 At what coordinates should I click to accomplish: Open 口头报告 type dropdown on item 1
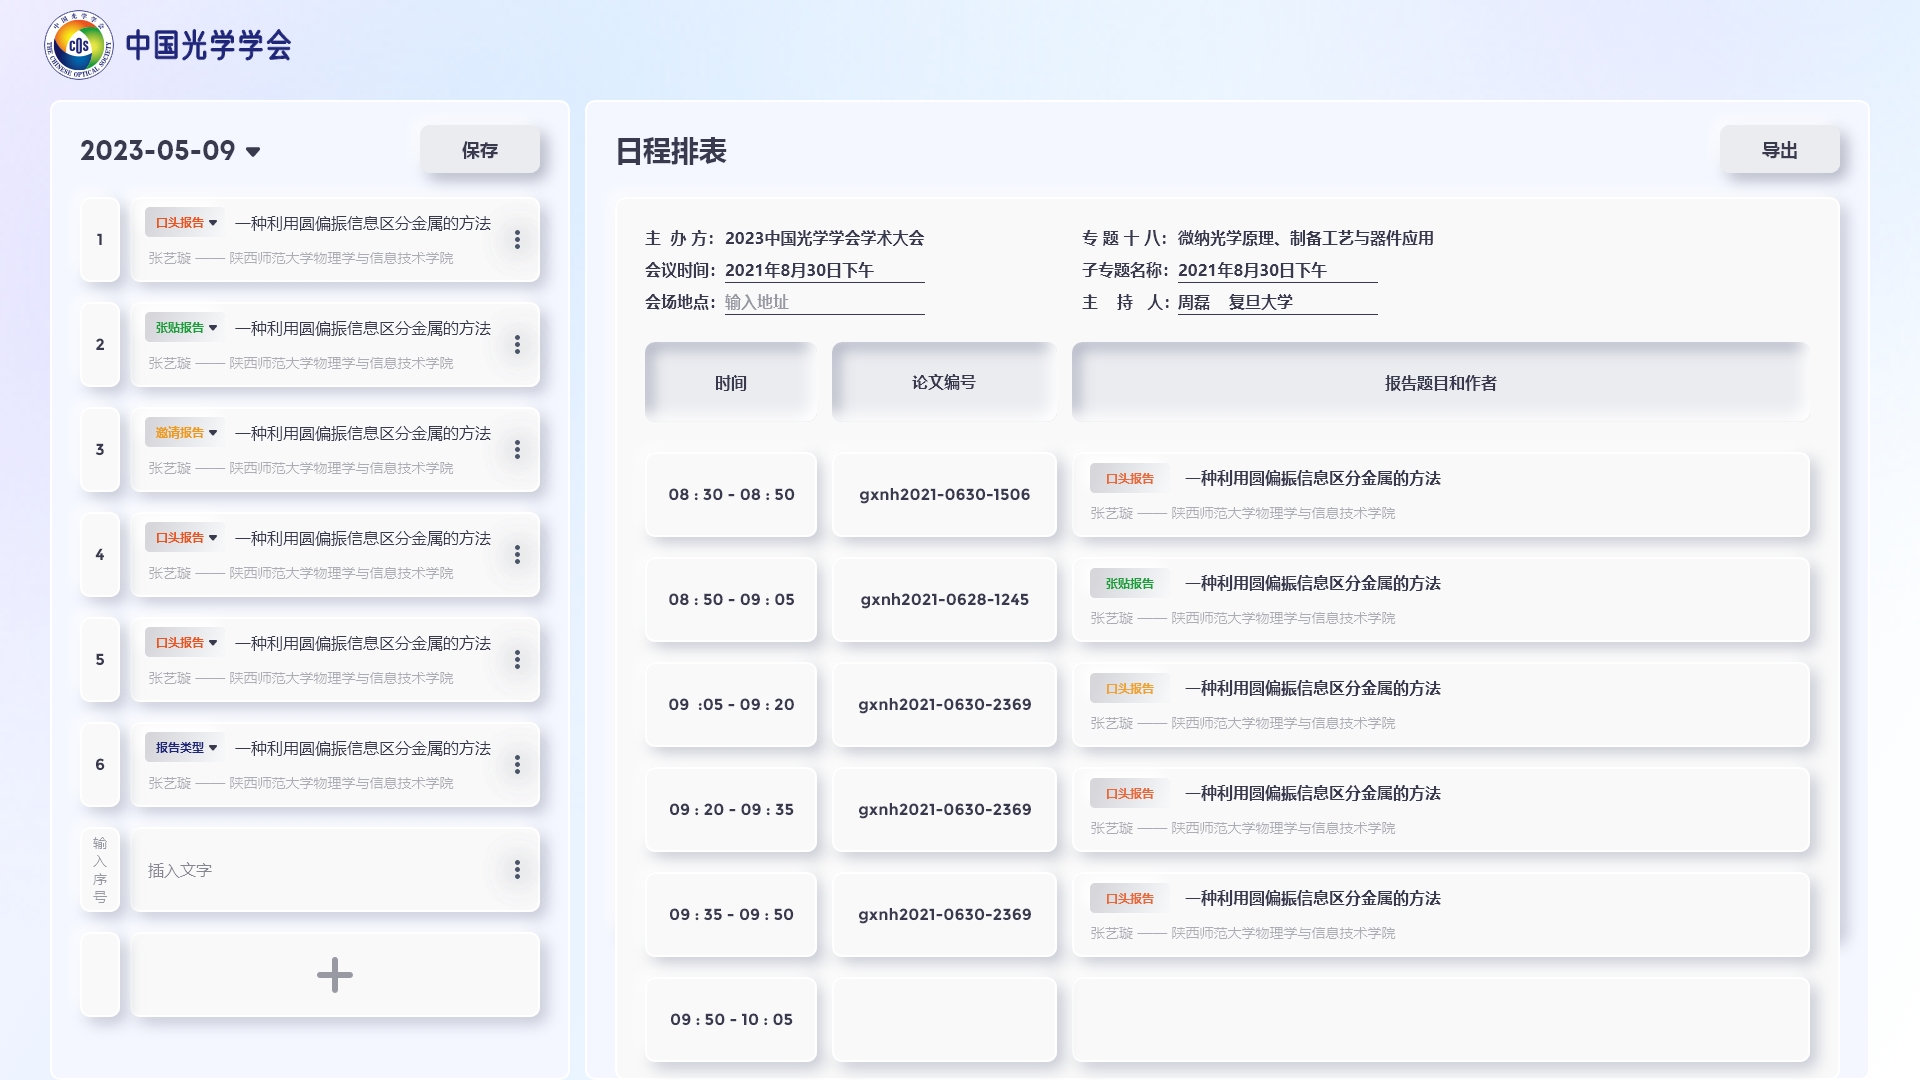tap(186, 223)
